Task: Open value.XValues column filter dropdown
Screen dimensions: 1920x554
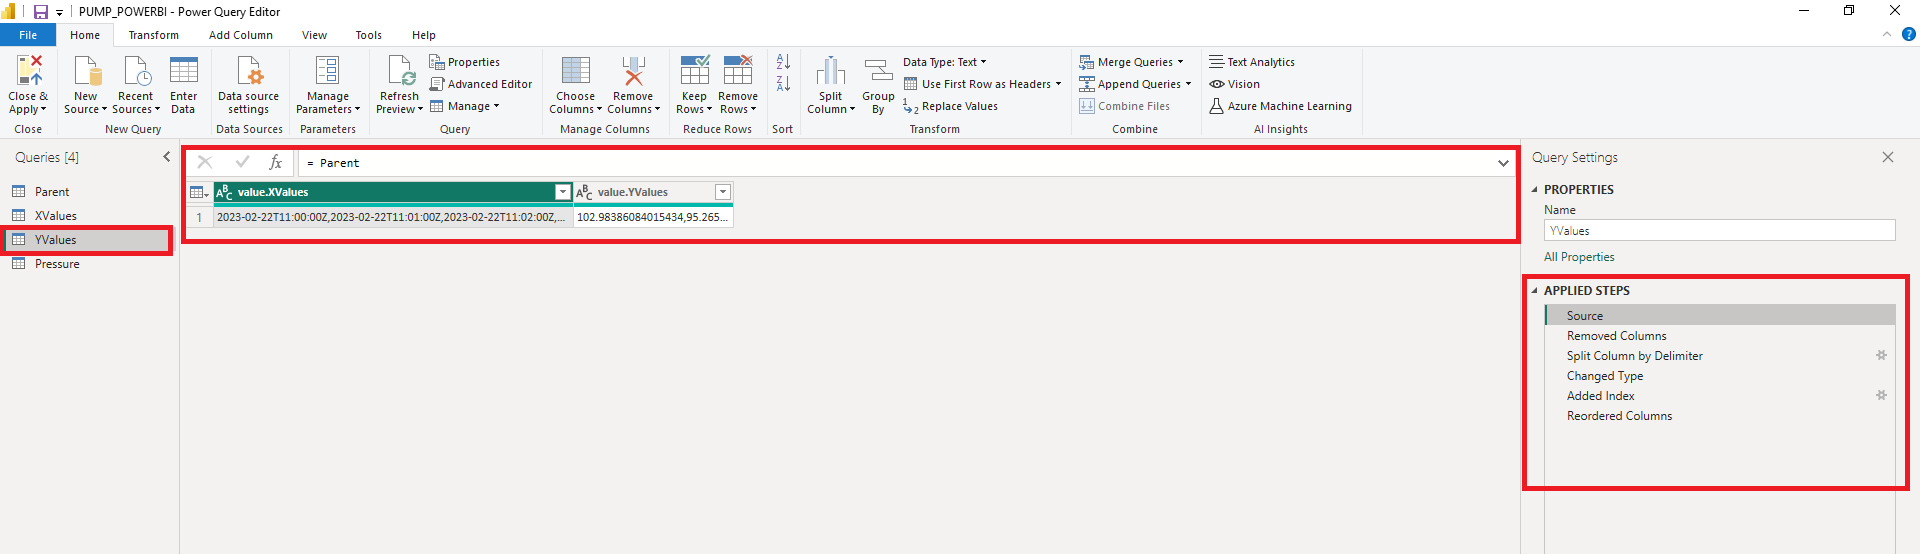Action: 562,192
